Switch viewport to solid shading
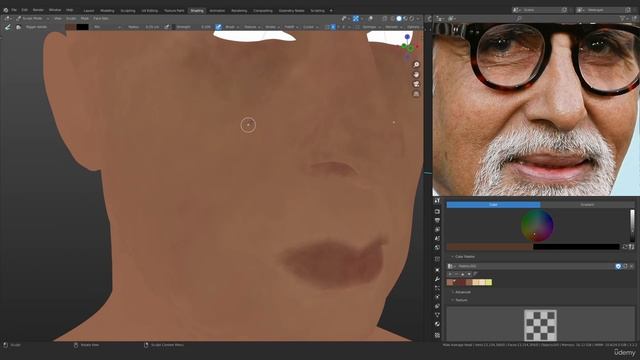Viewport: 640px width, 360px height. click(x=399, y=18)
